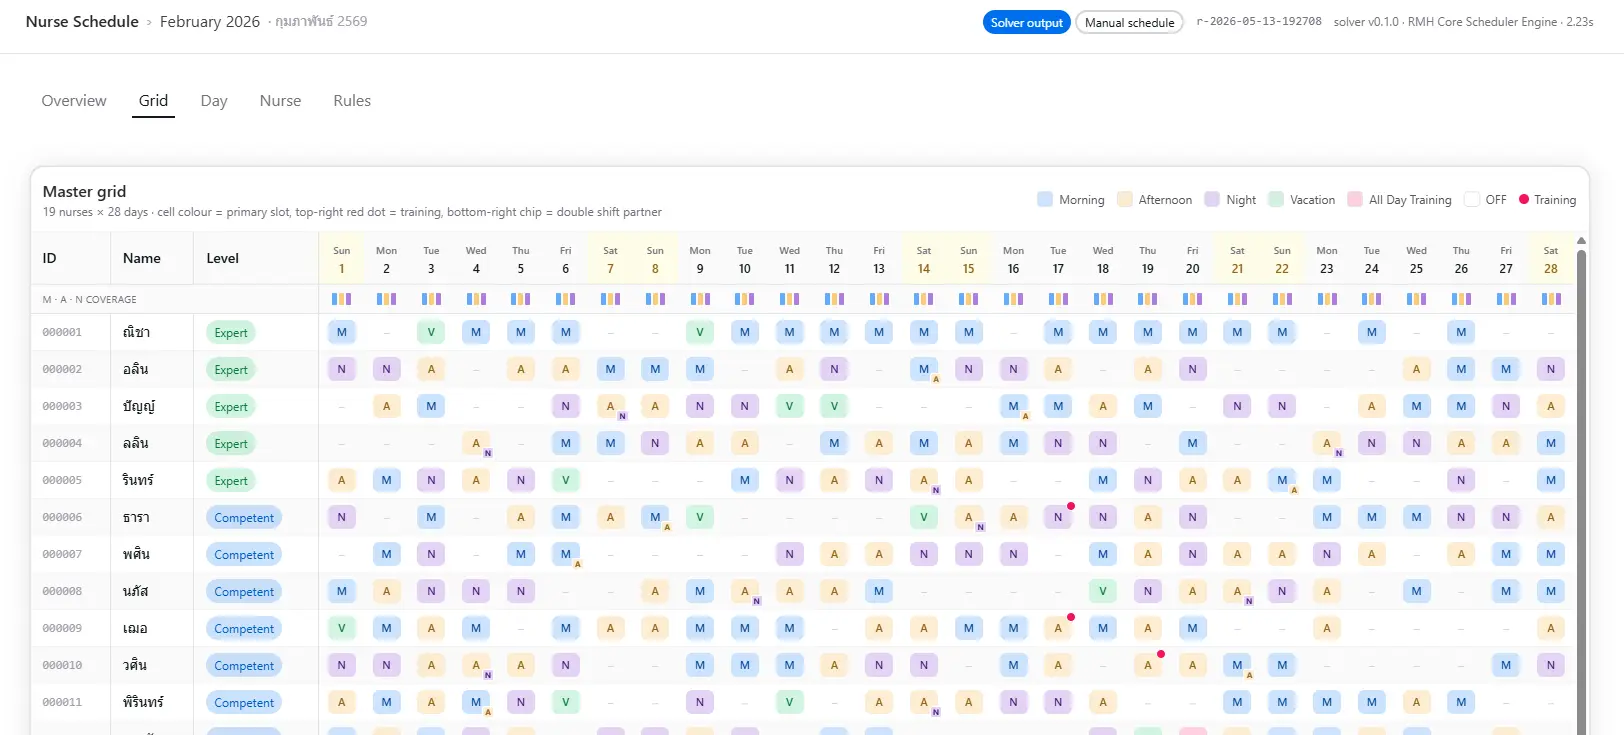
Task: Select the V cell for 000001 on Tue 3
Action: pyautogui.click(x=431, y=332)
